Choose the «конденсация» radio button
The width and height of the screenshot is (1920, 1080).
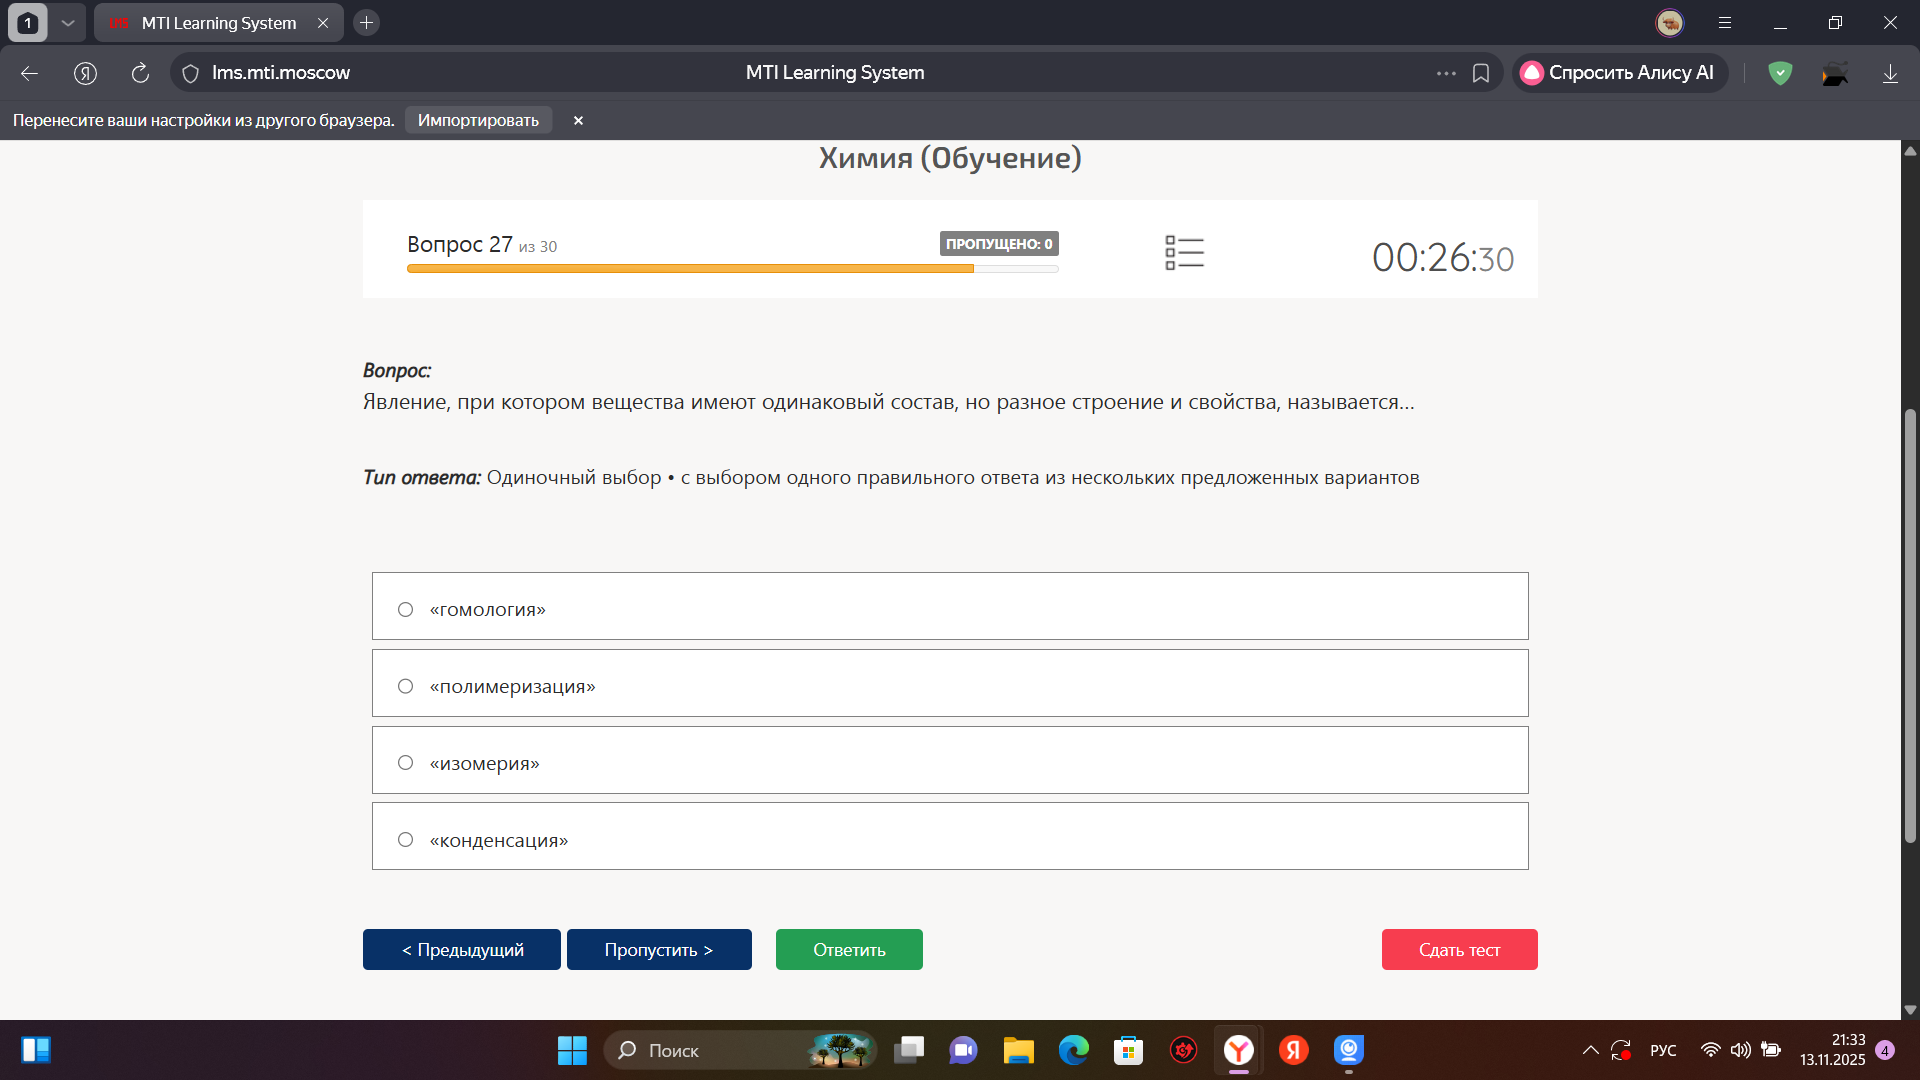(x=405, y=840)
